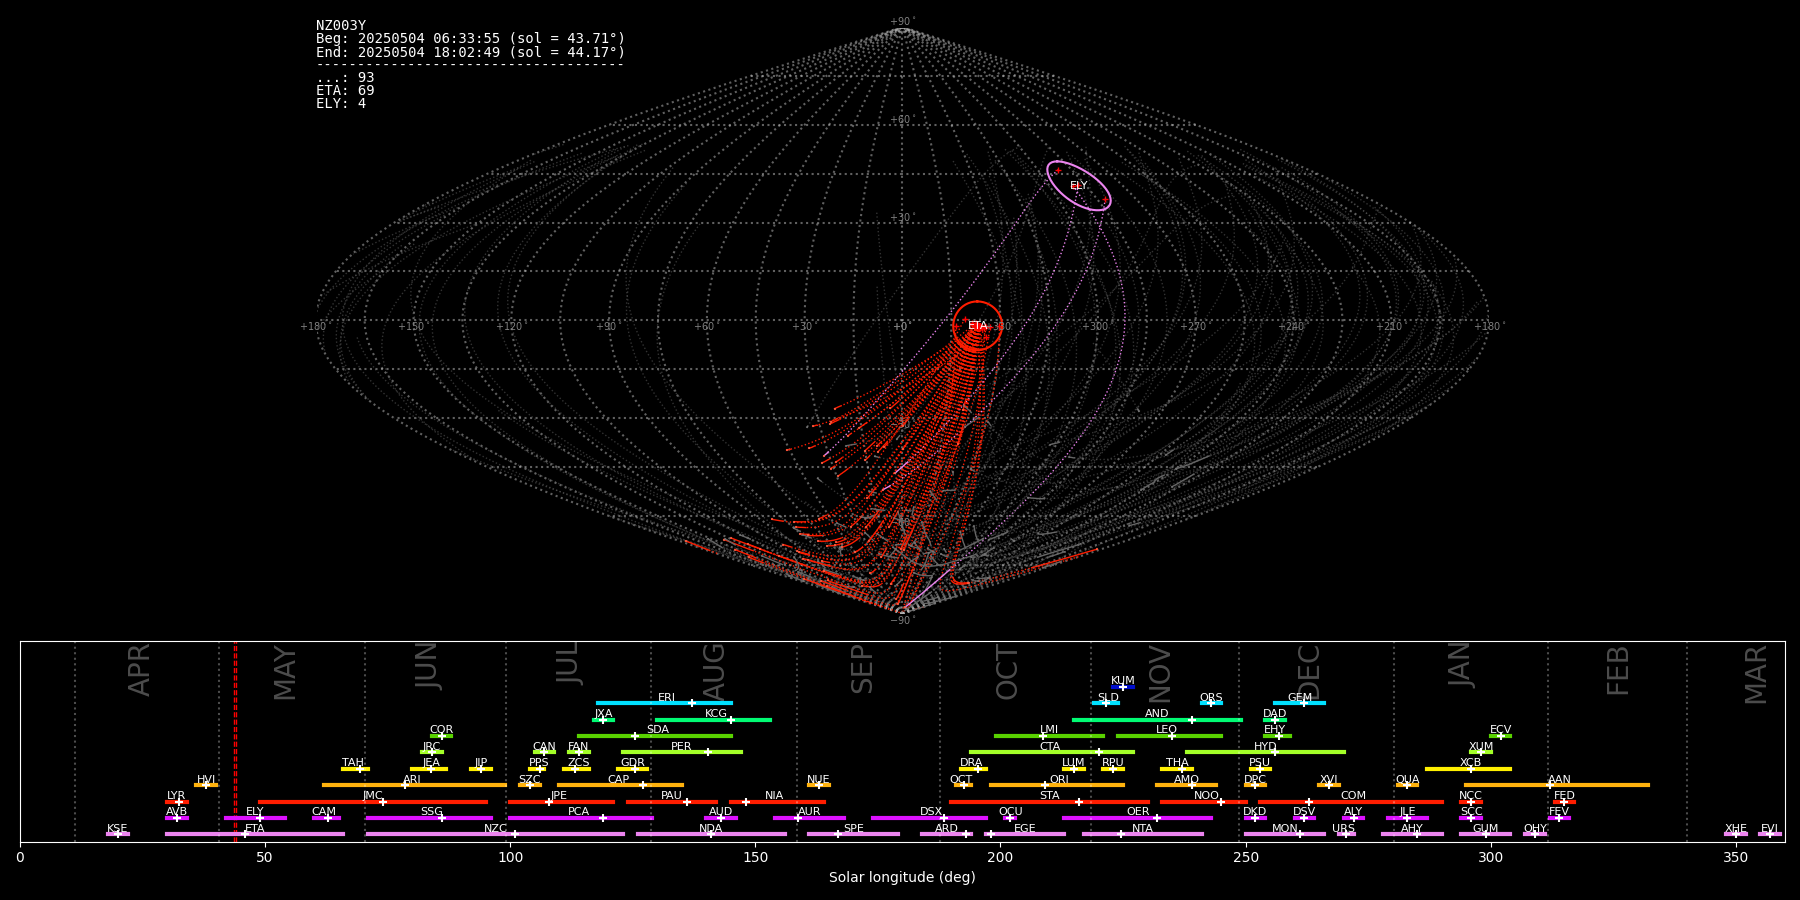Click the LEO shower label in the timeline
Image resolution: width=1800 pixels, height=900 pixels.
(x=1166, y=730)
